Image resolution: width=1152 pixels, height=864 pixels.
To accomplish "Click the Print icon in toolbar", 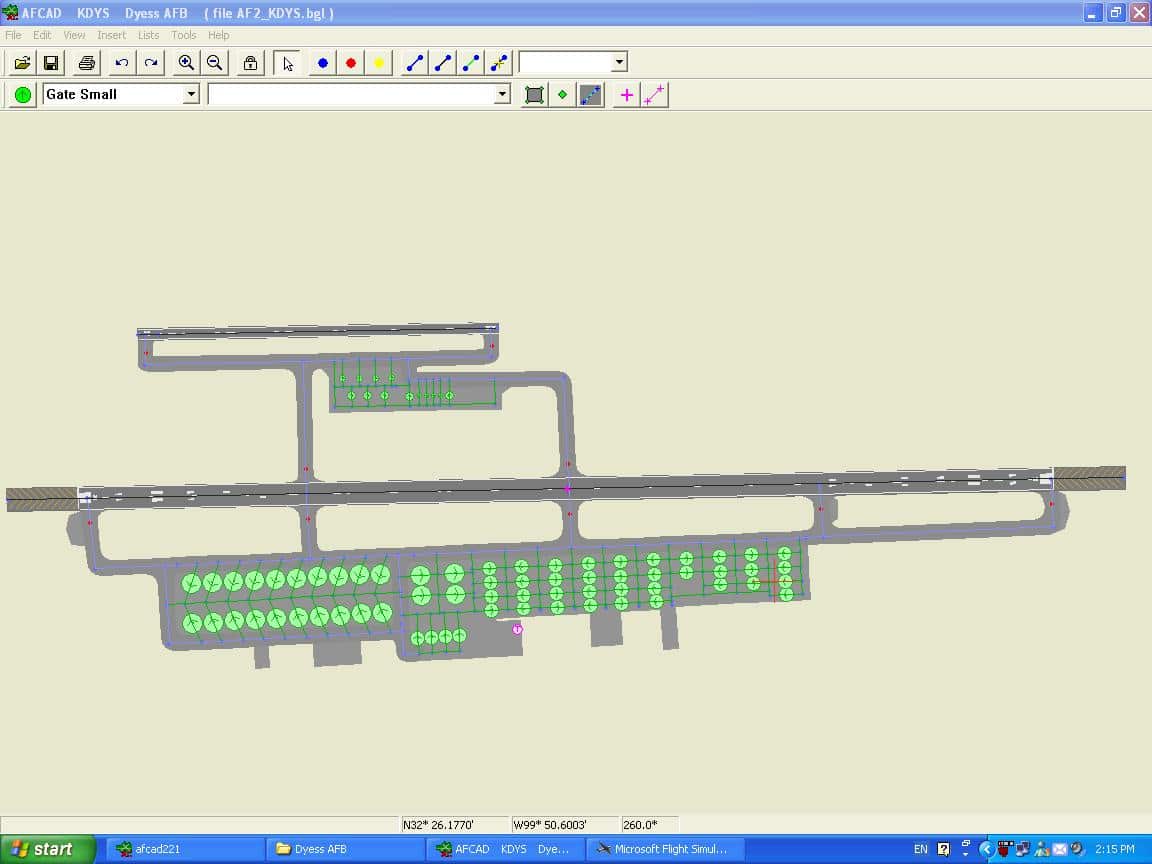I will (87, 63).
